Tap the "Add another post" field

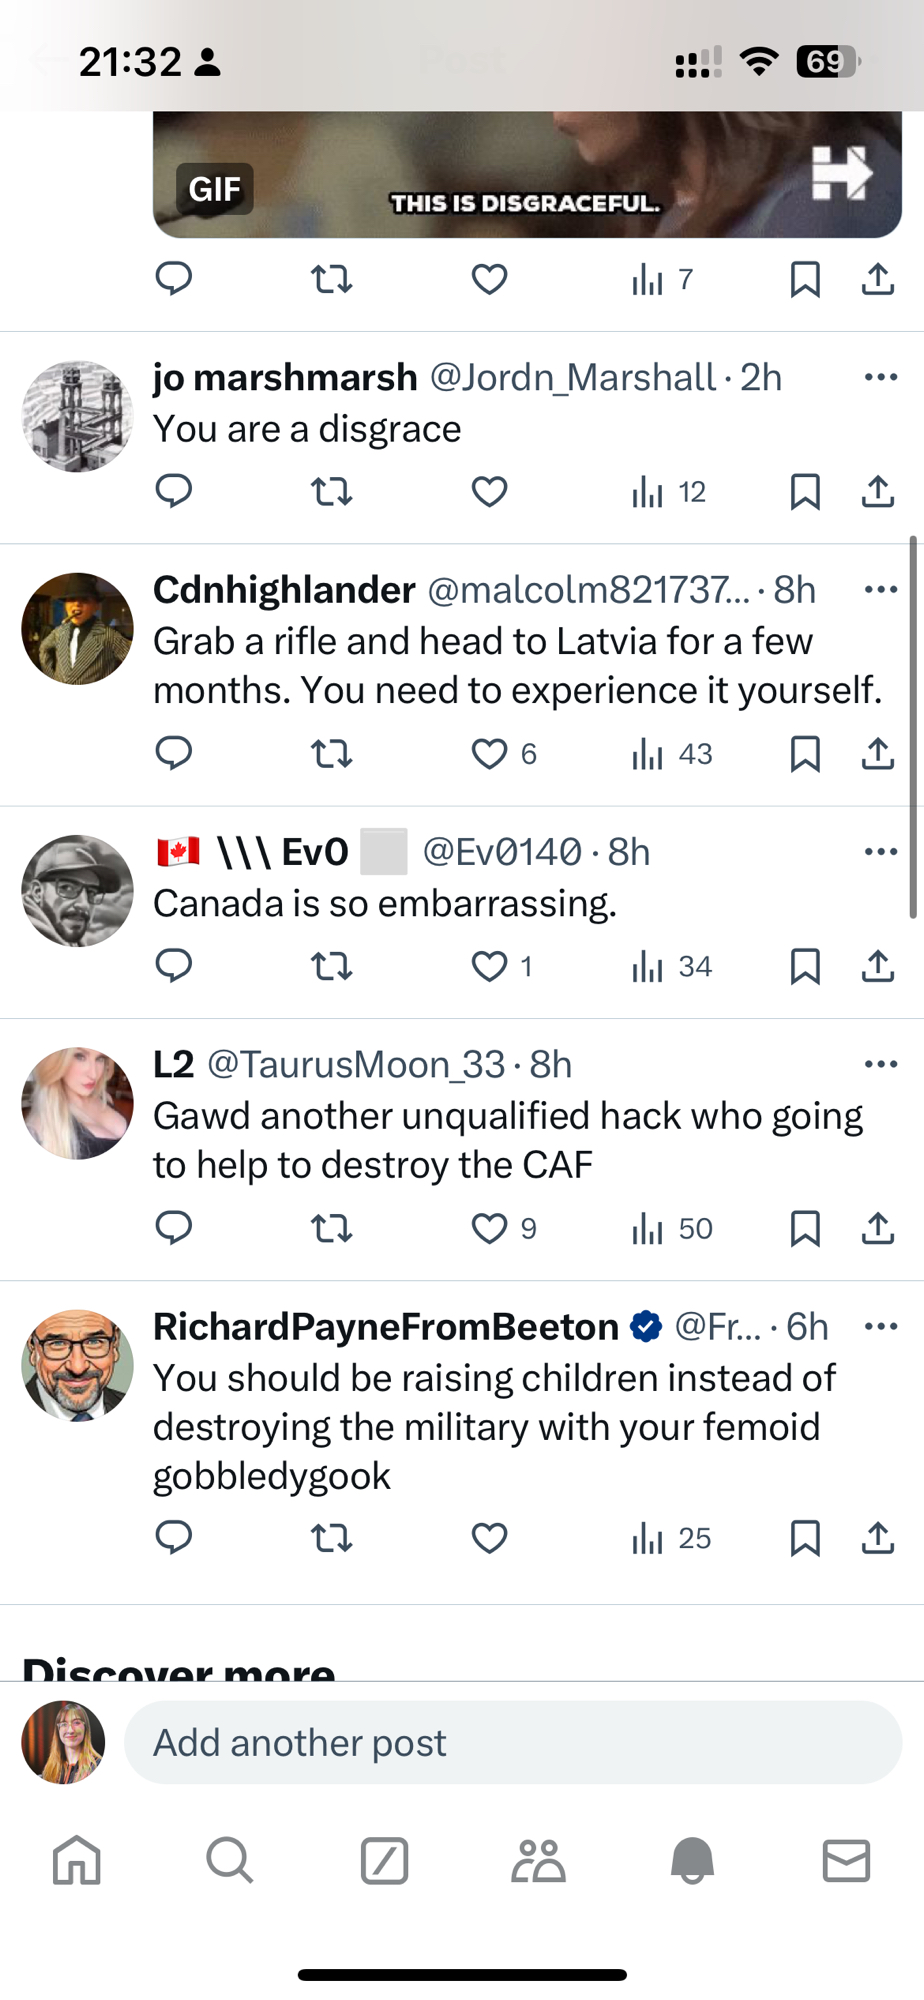coord(512,1743)
